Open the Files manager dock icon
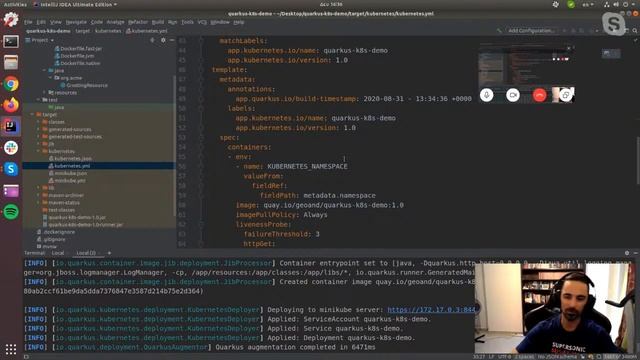Screen dimensions: 640x360 [11, 62]
